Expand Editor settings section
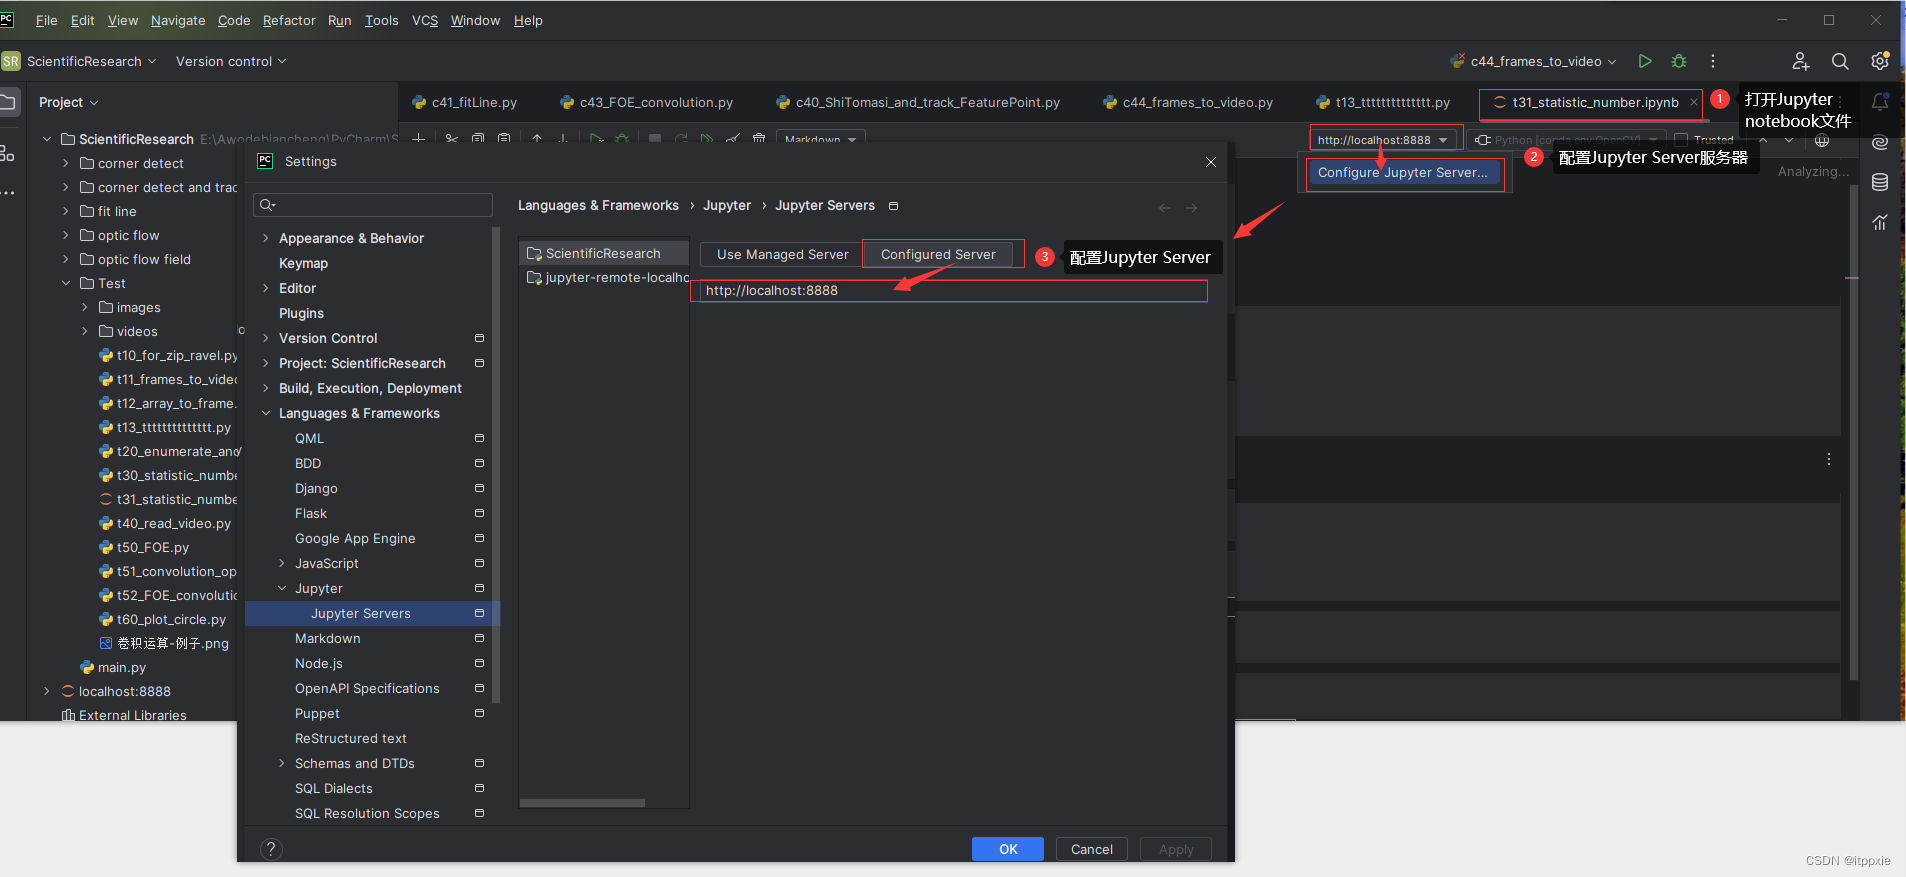Screen dimensions: 1906x877 (x=266, y=288)
